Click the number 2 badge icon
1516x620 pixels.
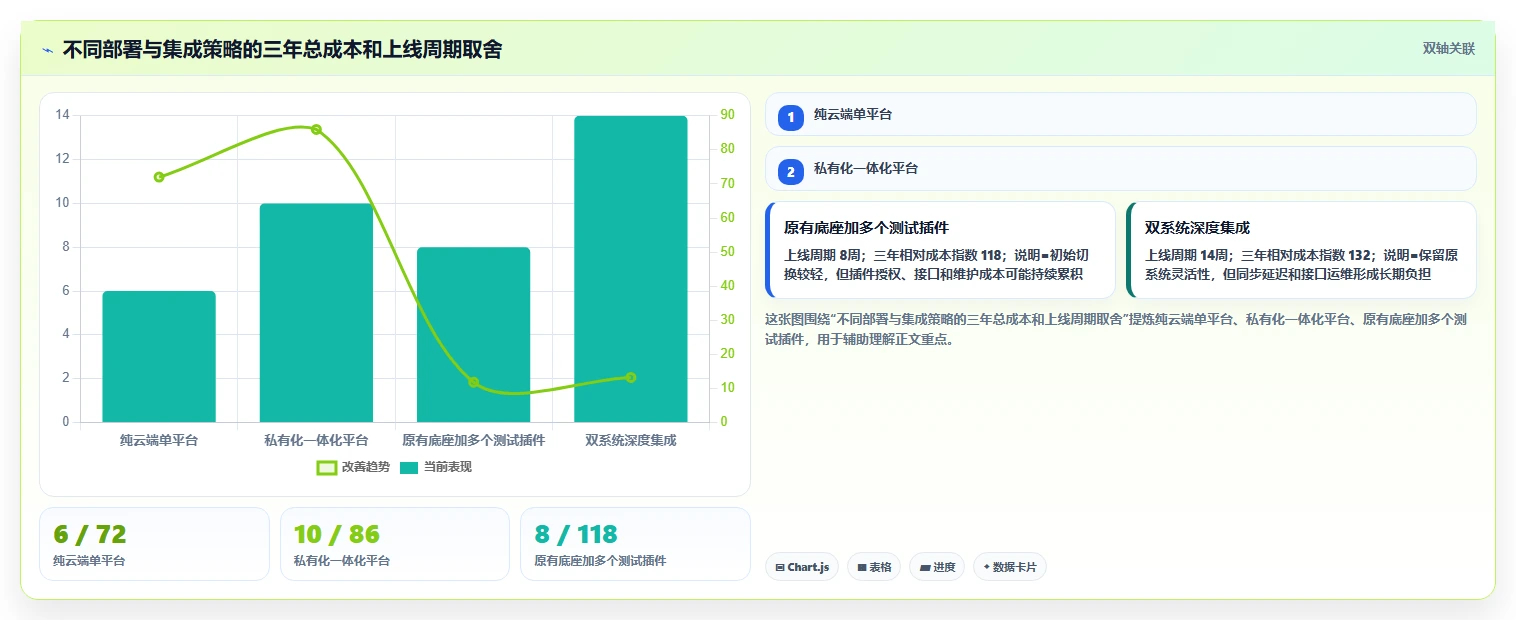click(x=791, y=172)
